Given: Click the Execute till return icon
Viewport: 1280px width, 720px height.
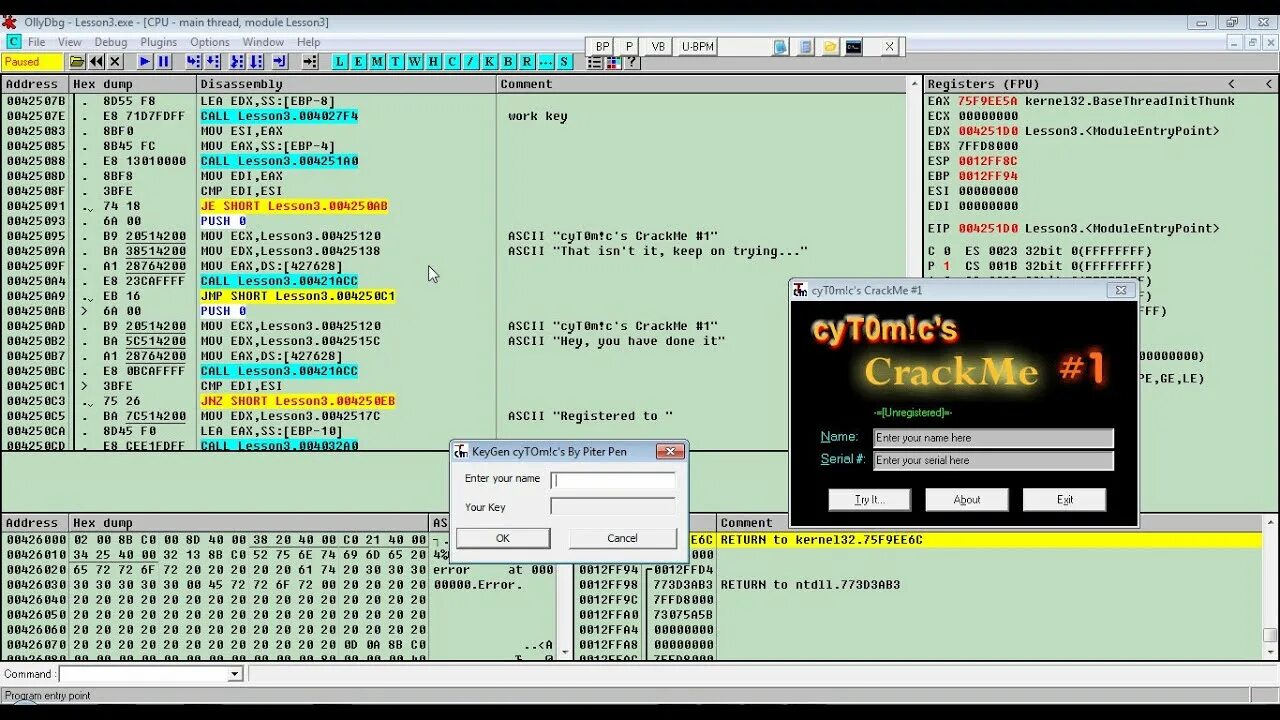Looking at the screenshot, I should pyautogui.click(x=280, y=62).
